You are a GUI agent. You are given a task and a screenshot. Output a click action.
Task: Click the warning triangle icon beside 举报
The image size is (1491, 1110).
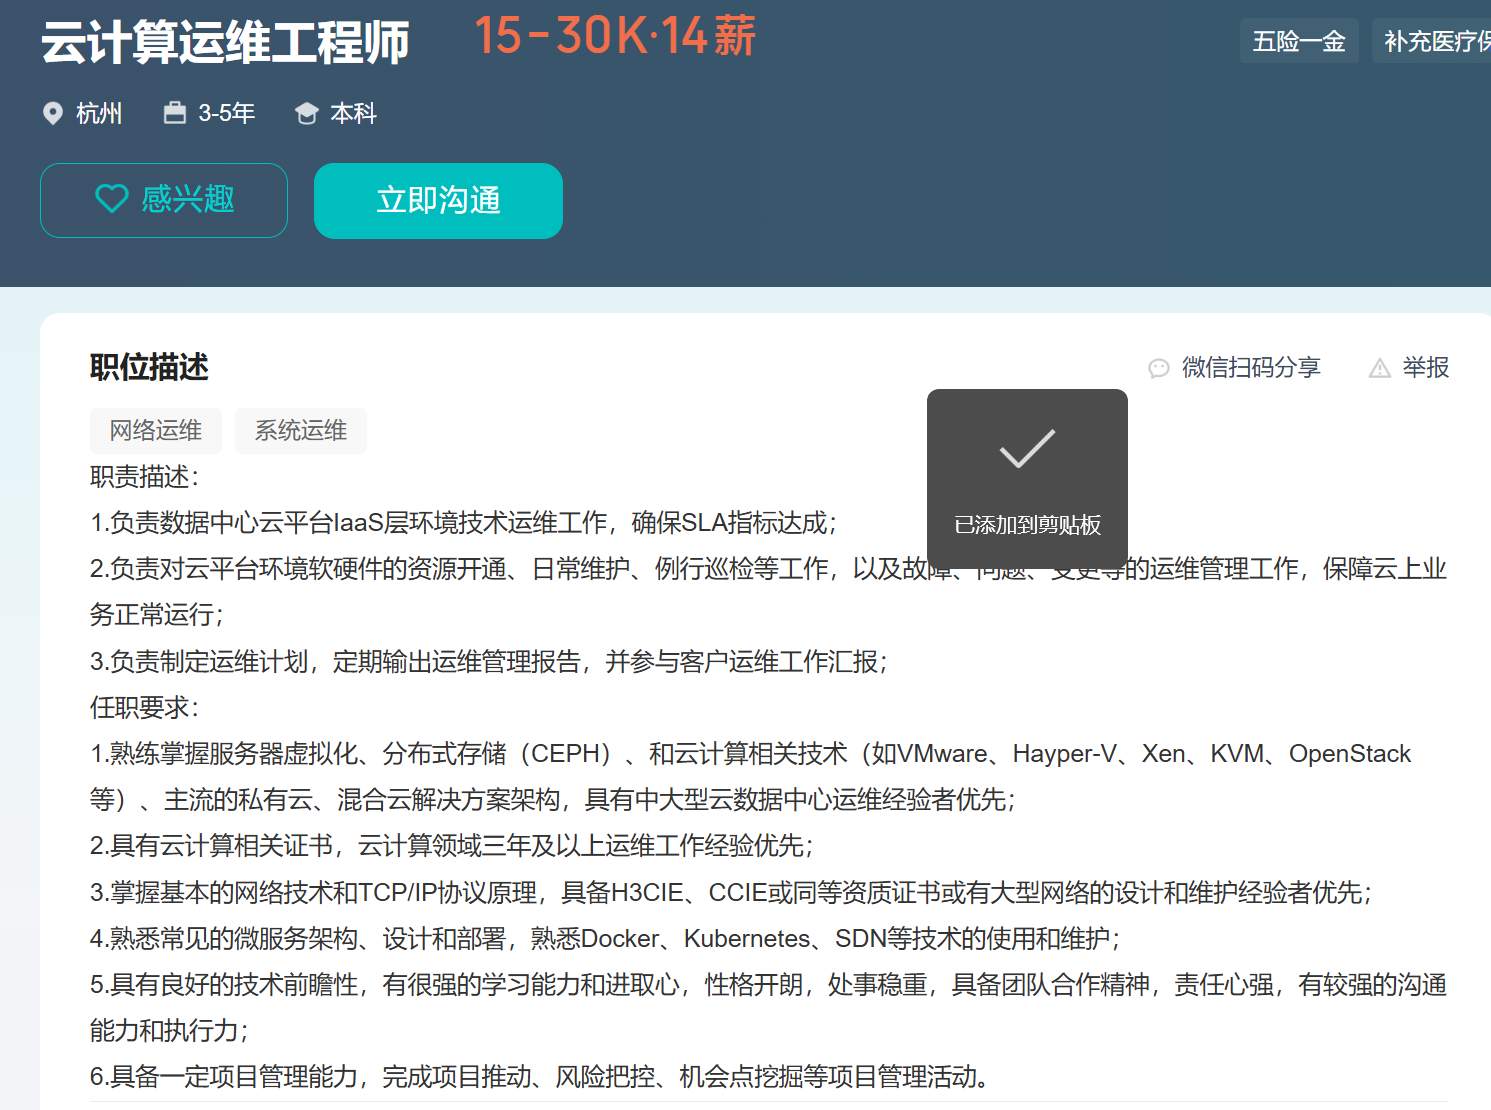pos(1381,368)
